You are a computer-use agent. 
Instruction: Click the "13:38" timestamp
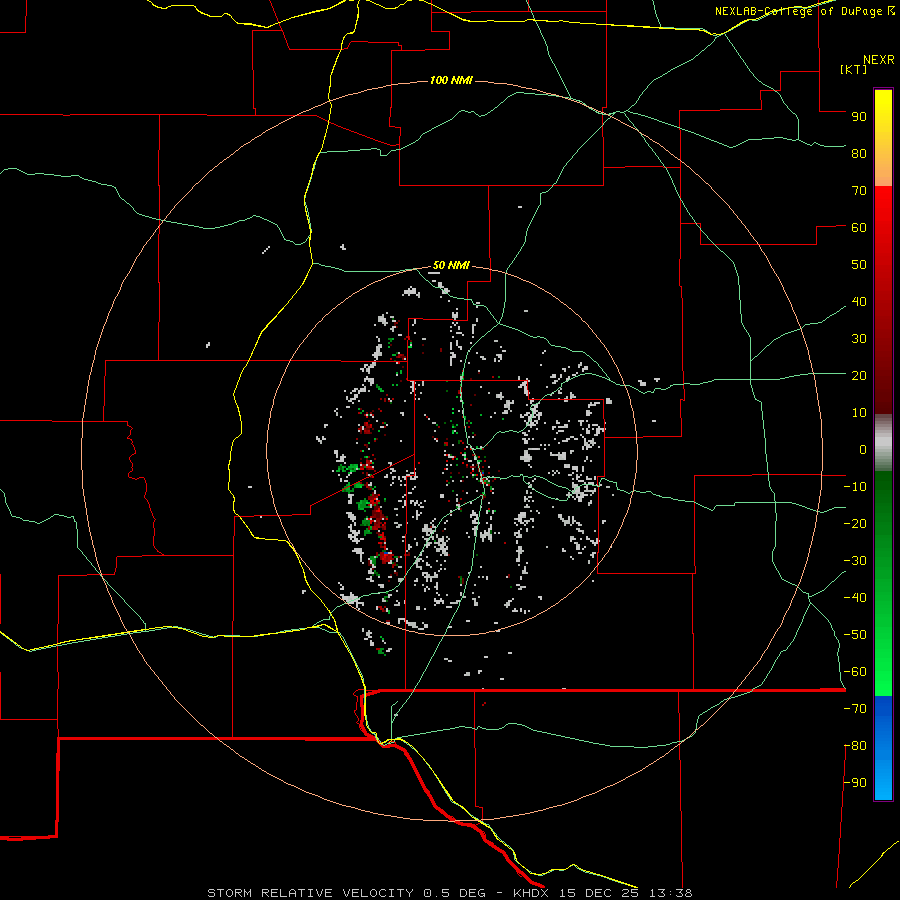670,893
